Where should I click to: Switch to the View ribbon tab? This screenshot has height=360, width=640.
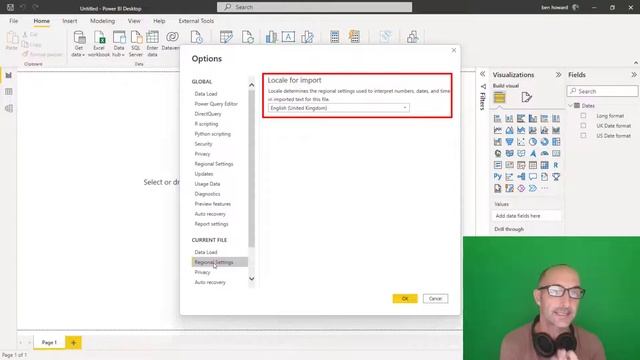(134, 21)
